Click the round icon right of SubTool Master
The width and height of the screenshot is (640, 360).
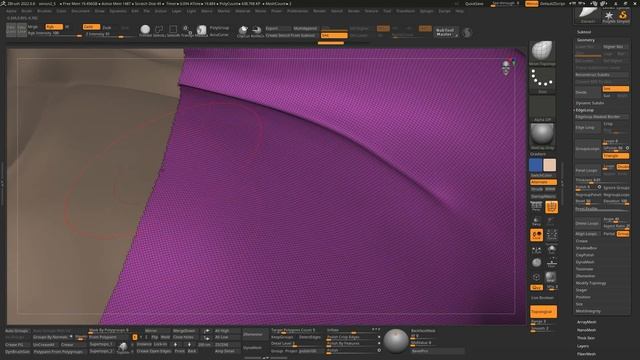click(467, 32)
